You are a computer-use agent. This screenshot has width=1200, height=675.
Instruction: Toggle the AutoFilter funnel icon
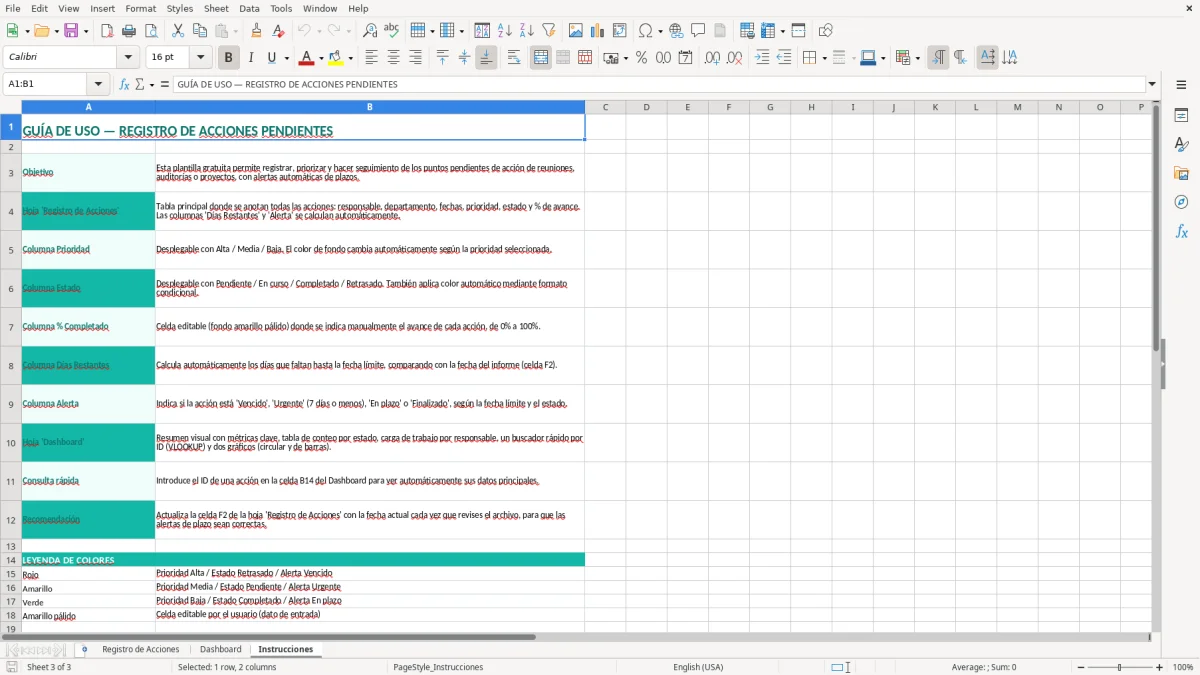548,31
